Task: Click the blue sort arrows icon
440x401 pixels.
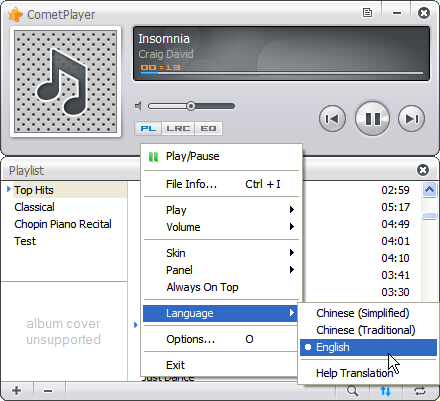Action: click(x=386, y=390)
